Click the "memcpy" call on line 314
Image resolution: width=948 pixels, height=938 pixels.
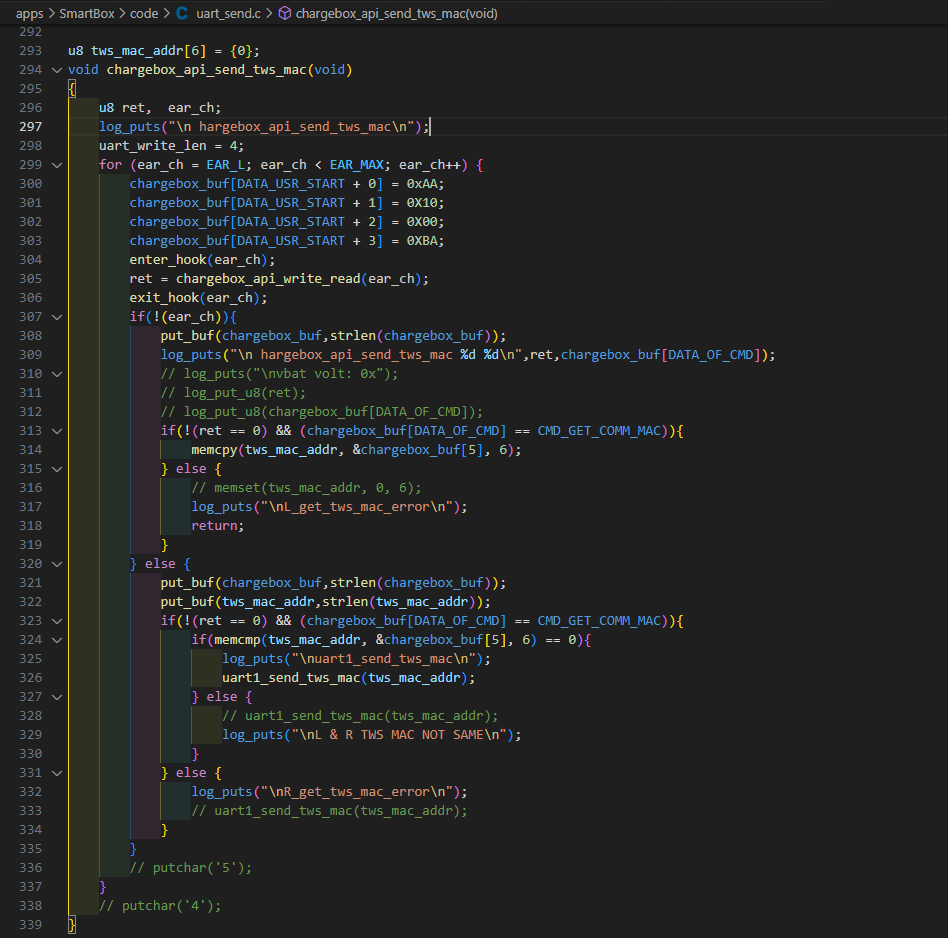click(x=215, y=450)
